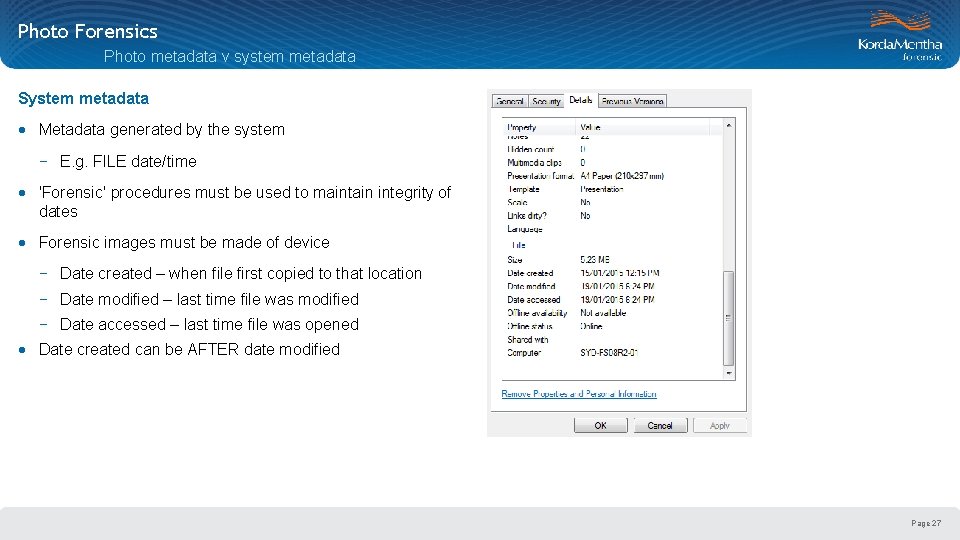Open Remove Properties and Personal Information link
Viewport: 960px width, 540px height.
(579, 394)
